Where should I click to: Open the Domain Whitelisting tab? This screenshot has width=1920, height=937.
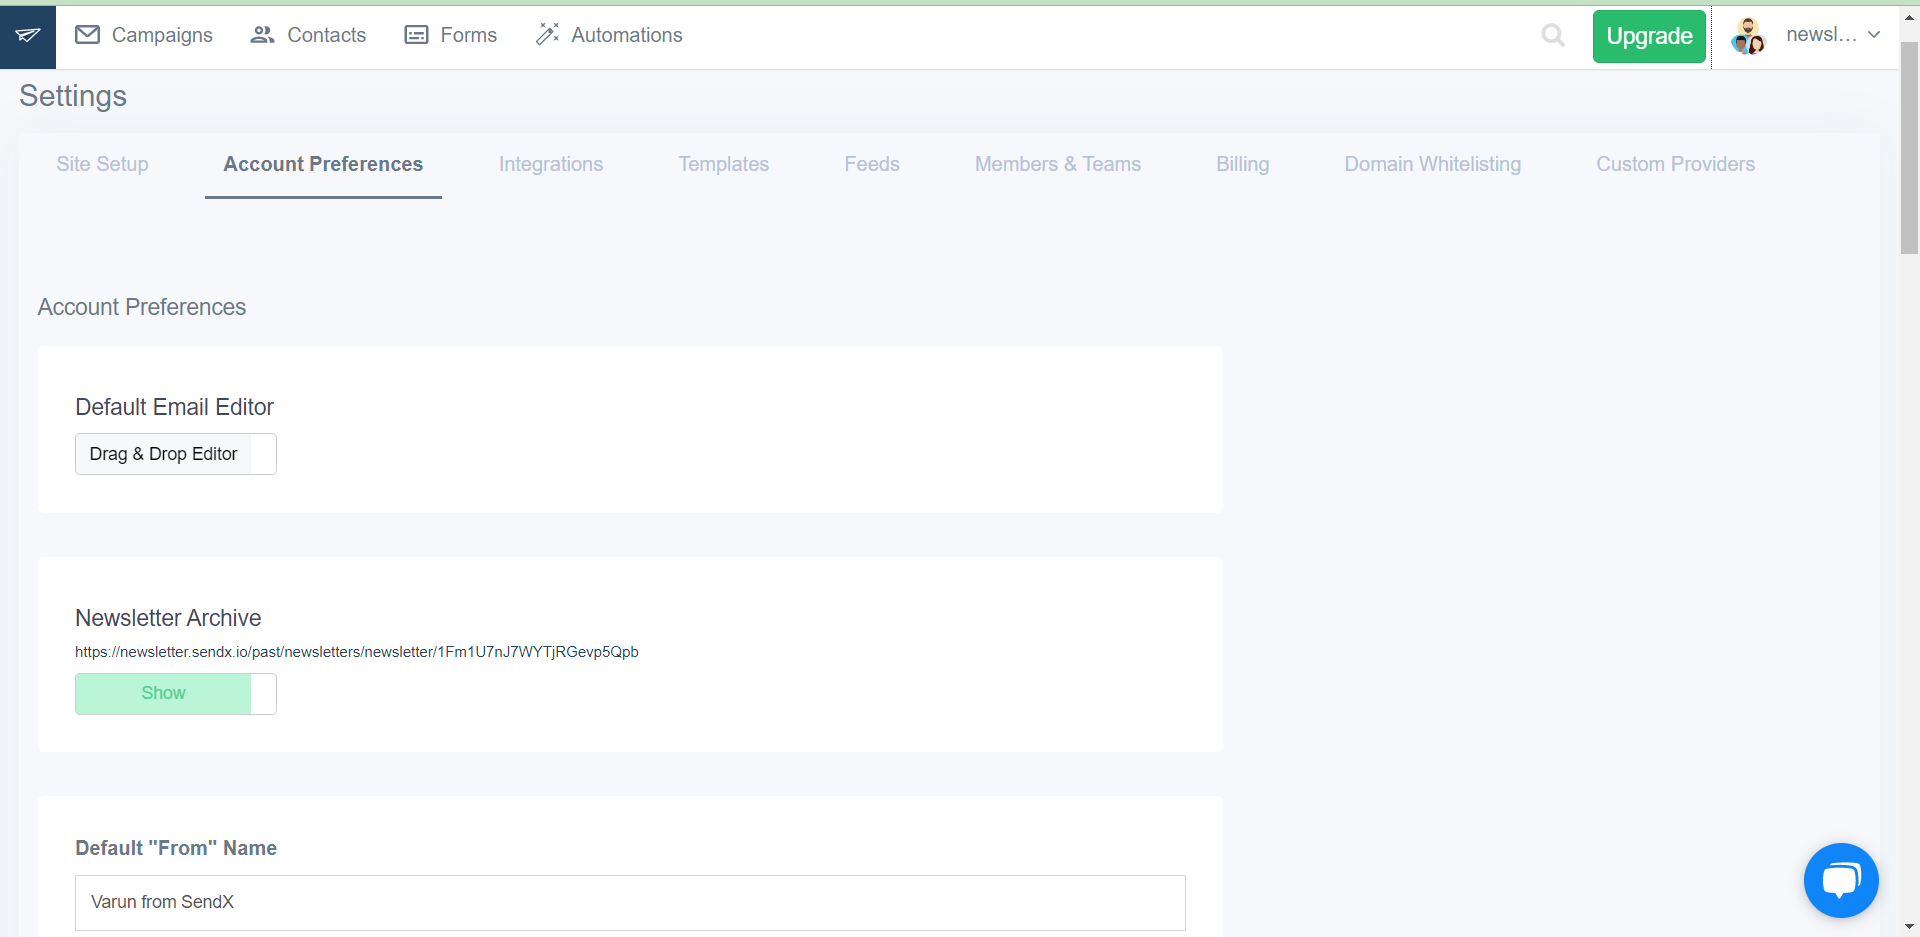click(x=1432, y=164)
